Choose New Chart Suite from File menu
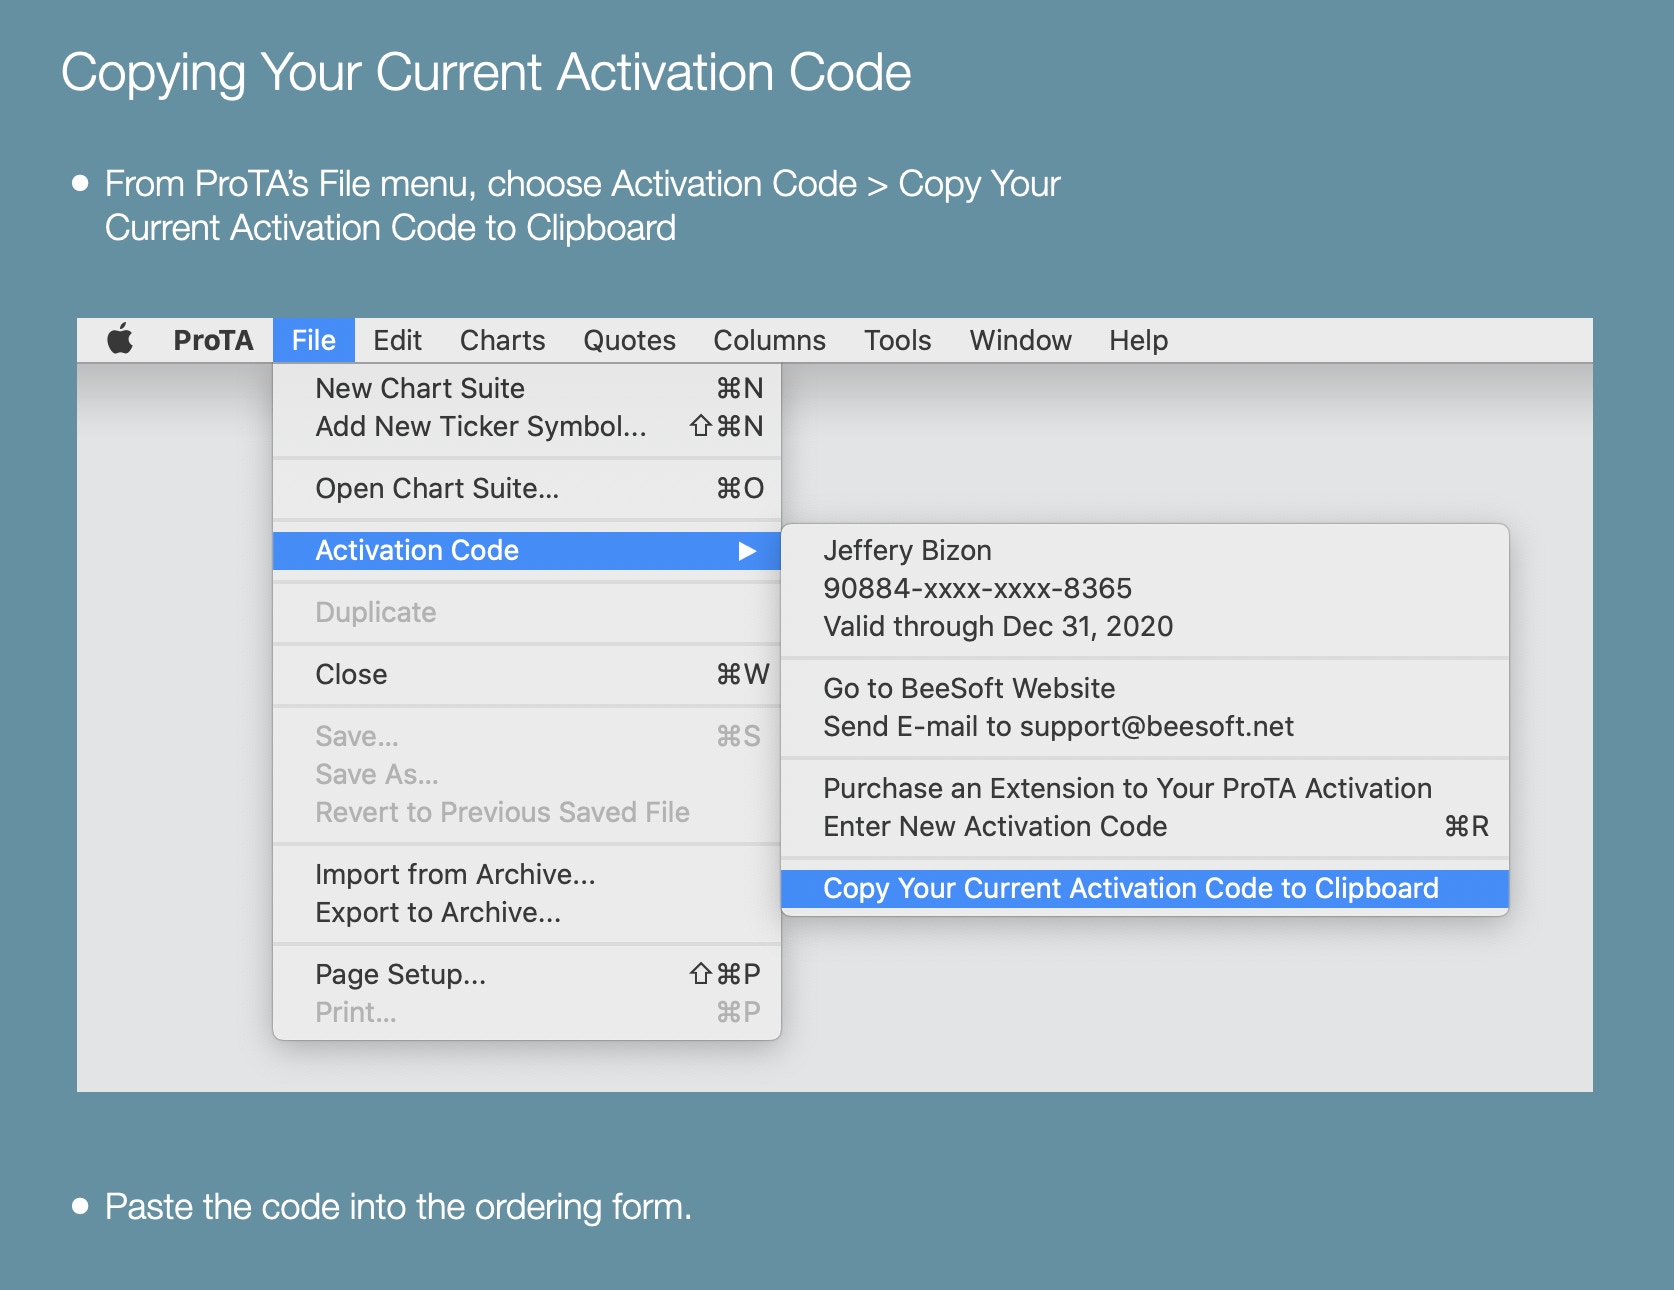The image size is (1674, 1290). (x=420, y=388)
